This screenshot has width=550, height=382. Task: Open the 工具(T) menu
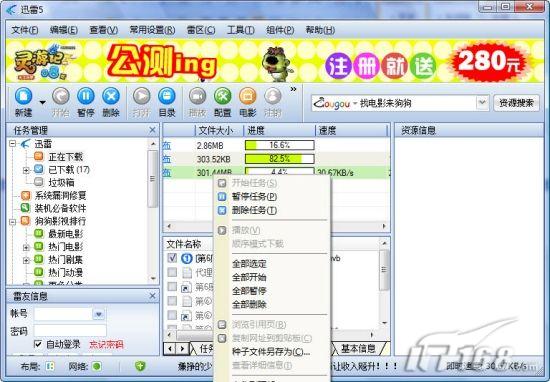click(x=240, y=30)
